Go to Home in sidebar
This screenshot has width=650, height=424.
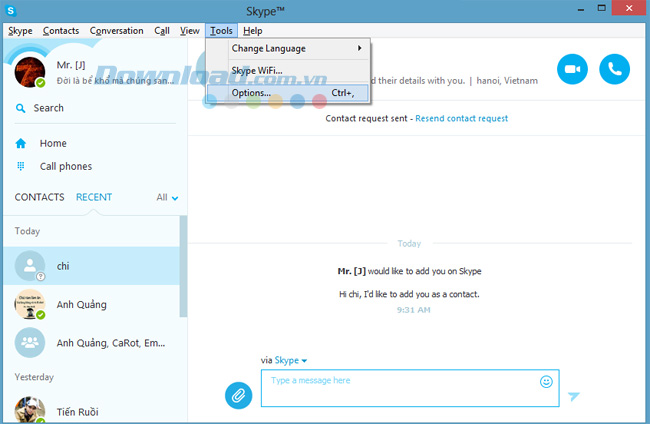(x=53, y=143)
